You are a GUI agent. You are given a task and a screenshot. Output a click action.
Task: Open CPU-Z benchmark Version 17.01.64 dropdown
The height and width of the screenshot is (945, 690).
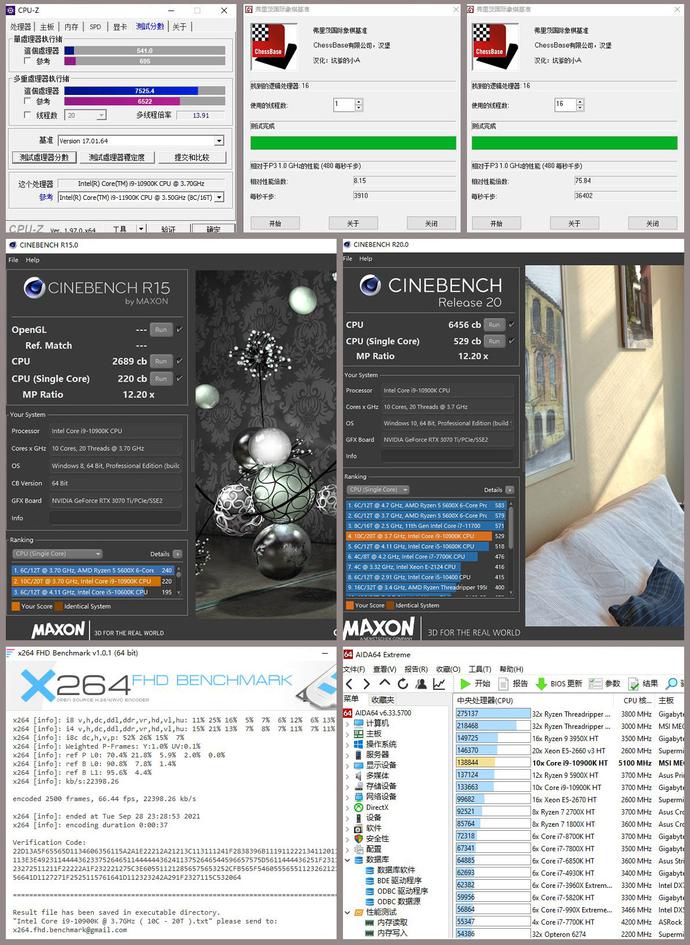[219, 140]
